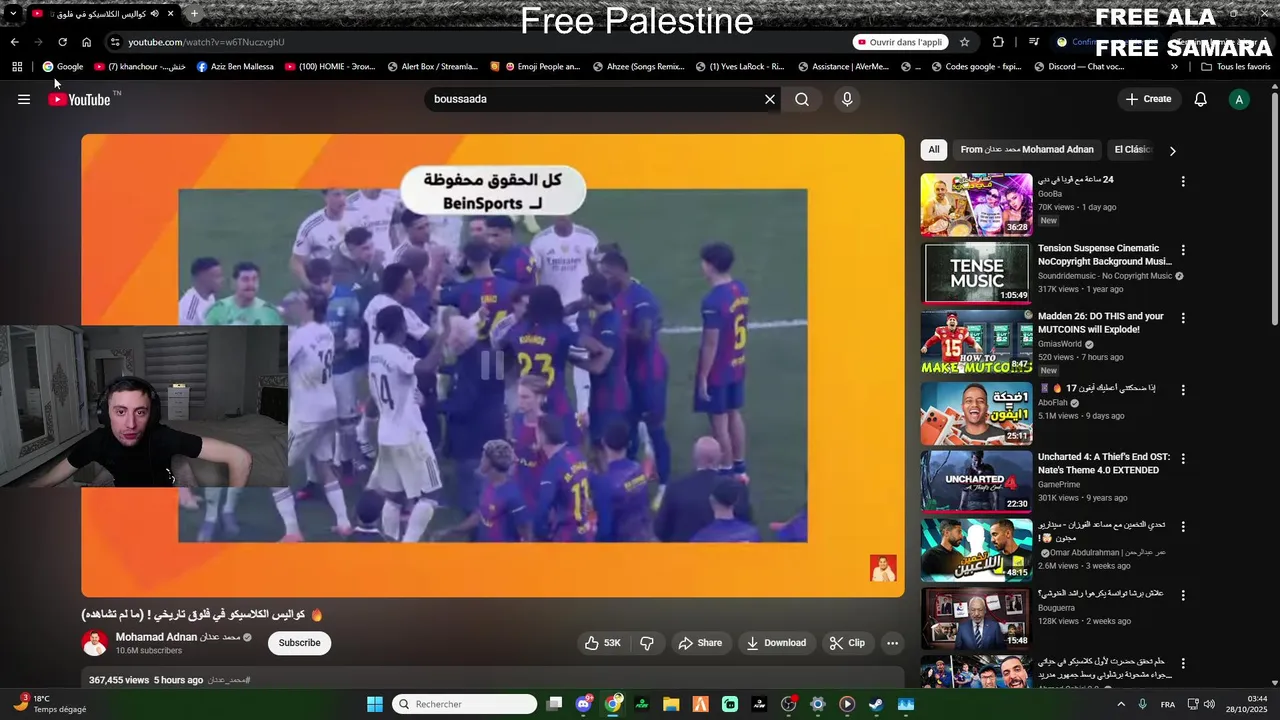Open the Windows Start menu
This screenshot has width=1280, height=720.
coord(375,704)
